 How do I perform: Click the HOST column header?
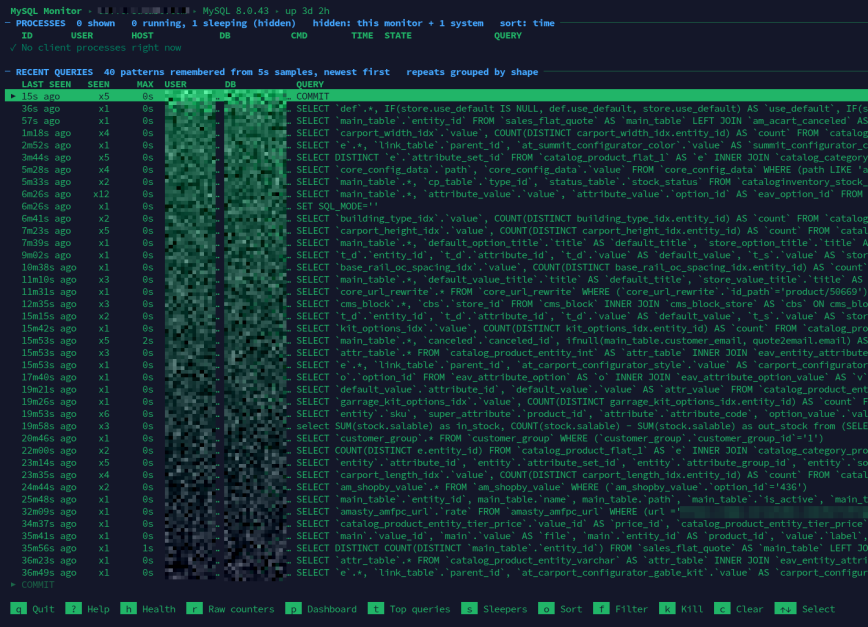coord(142,35)
